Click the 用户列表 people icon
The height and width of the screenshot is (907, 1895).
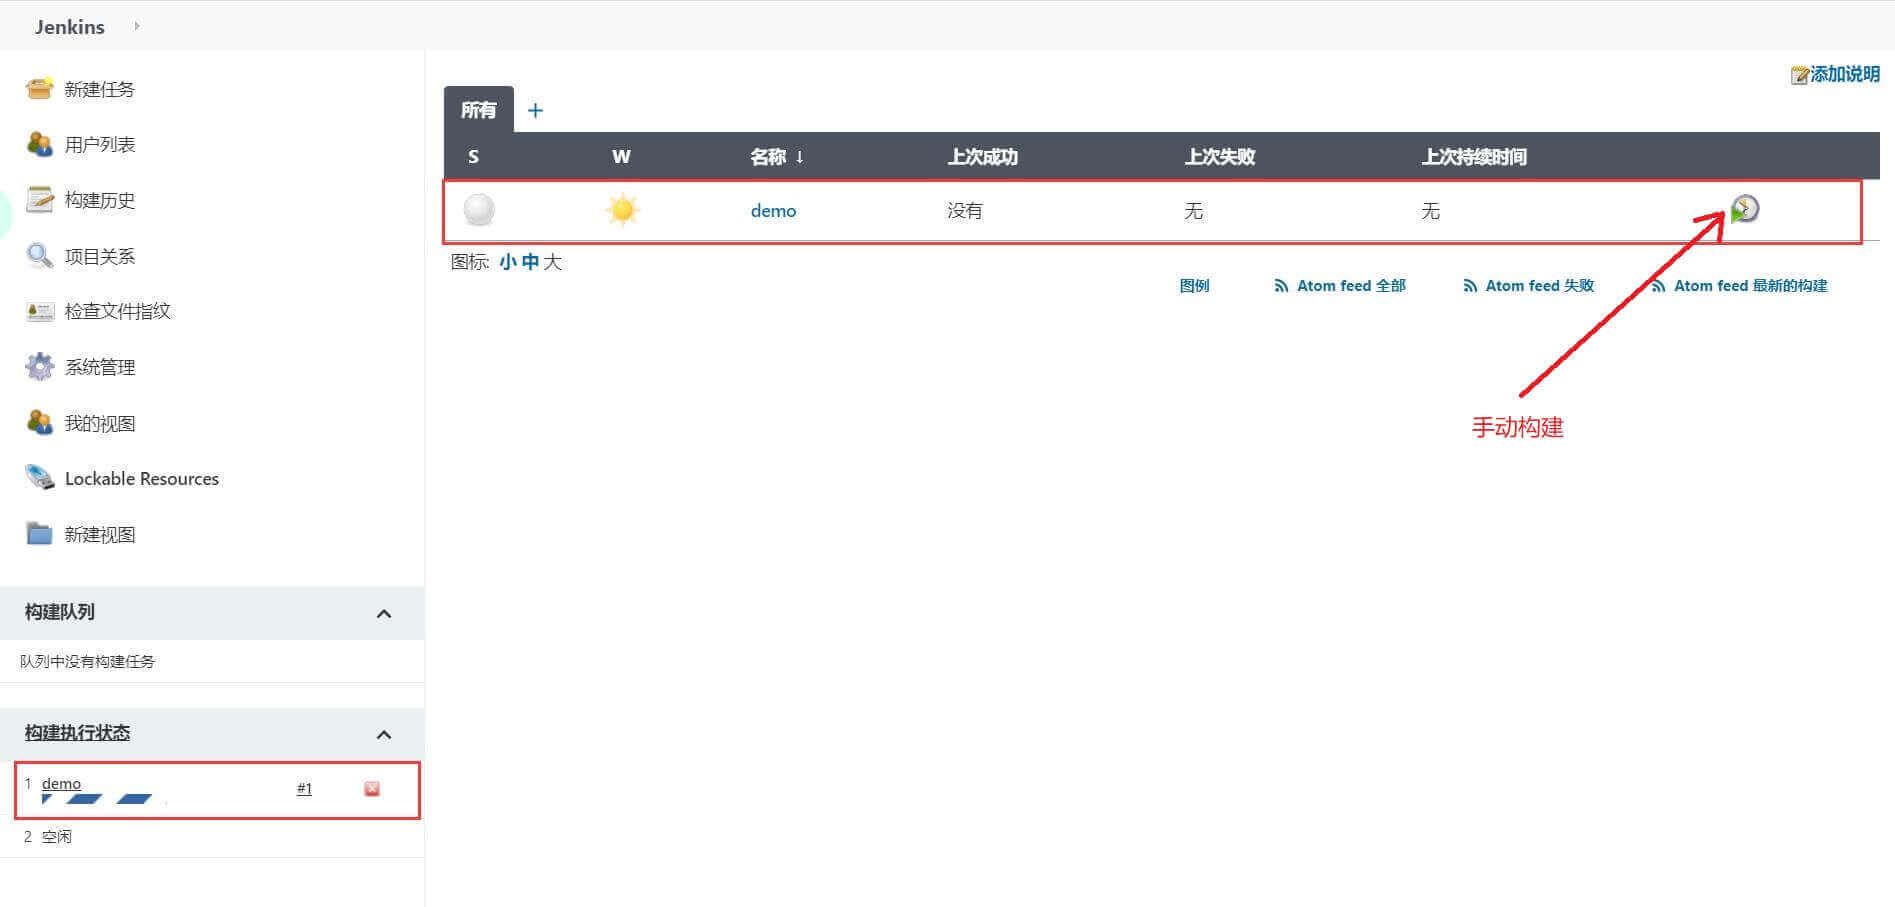39,144
